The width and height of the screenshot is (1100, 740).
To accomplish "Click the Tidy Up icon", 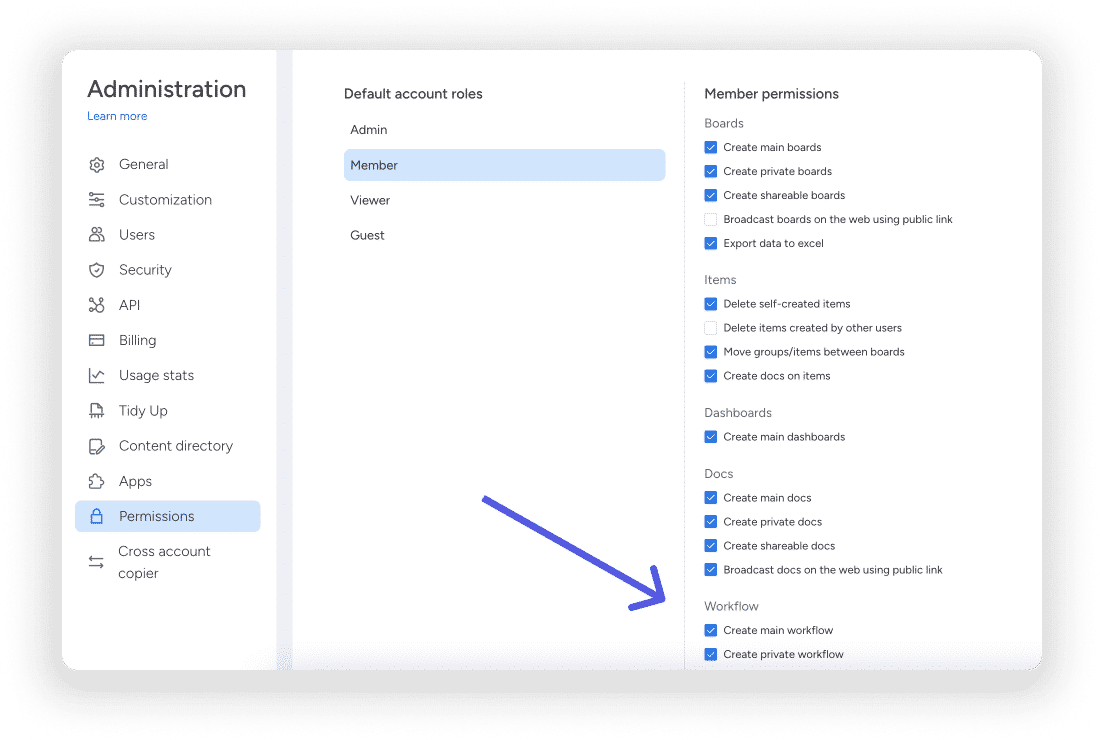I will (x=97, y=411).
